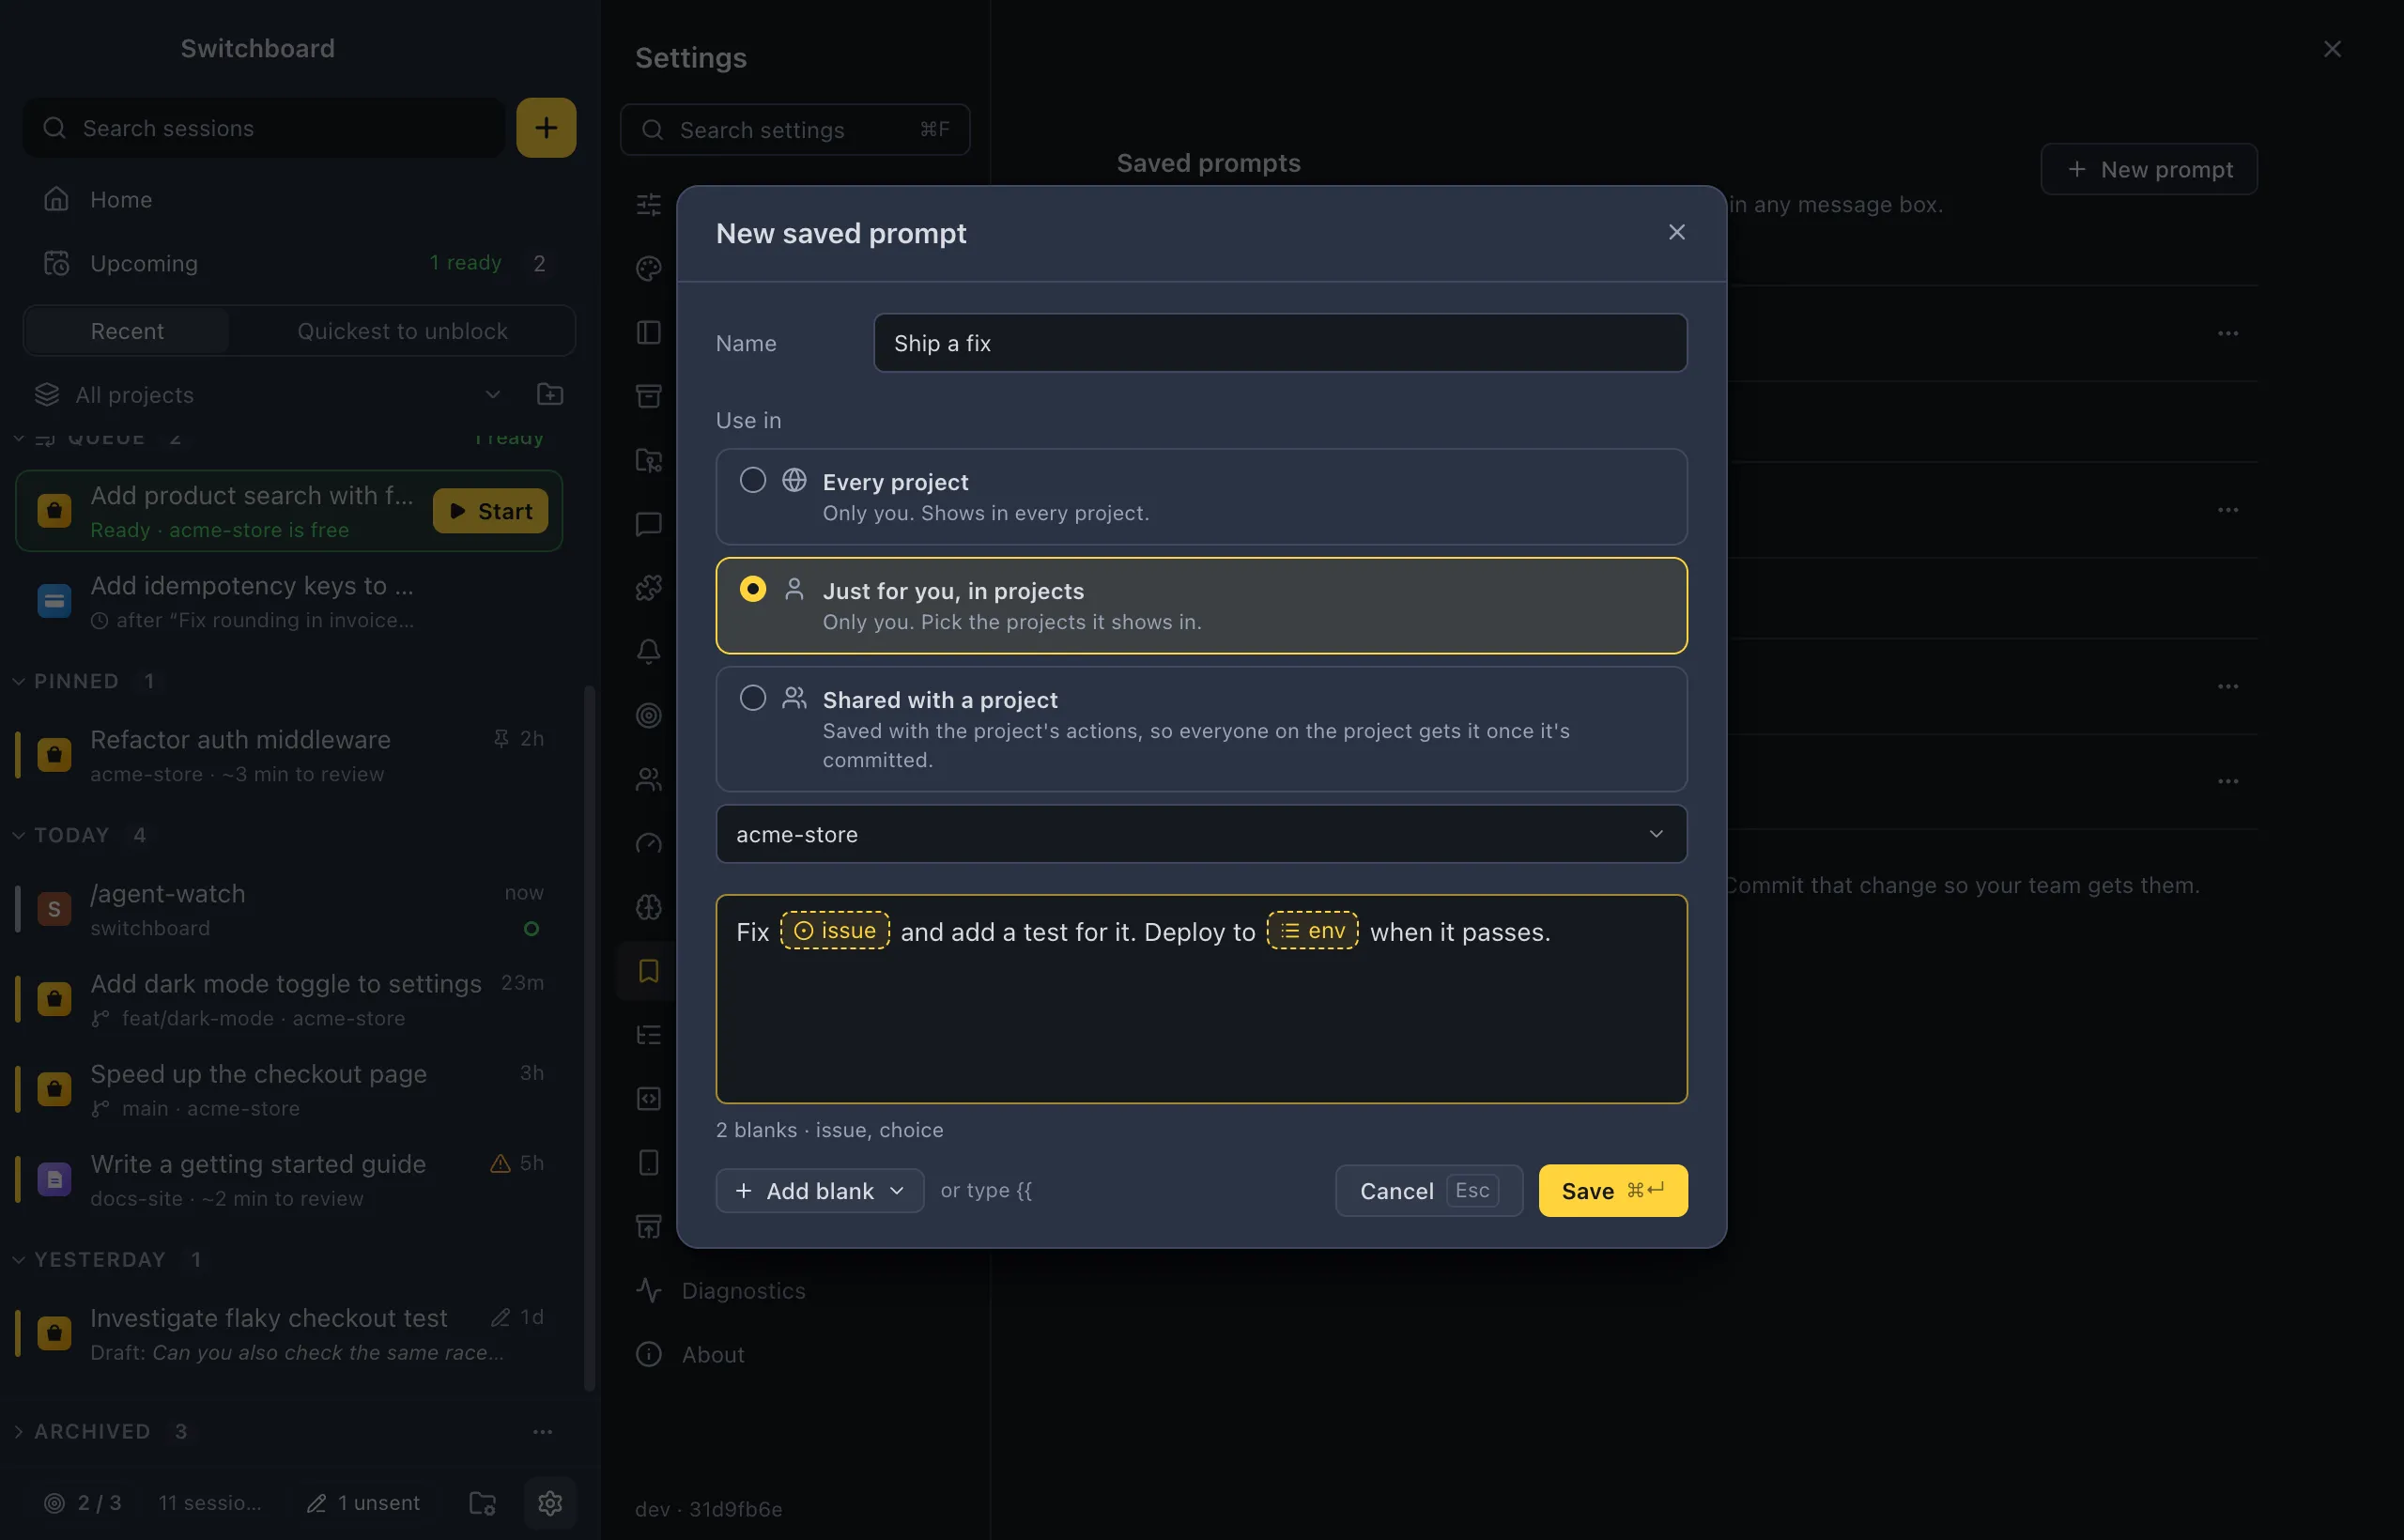Go to Home in sidebar
Image resolution: width=2404 pixels, height=1540 pixels.
click(298, 199)
